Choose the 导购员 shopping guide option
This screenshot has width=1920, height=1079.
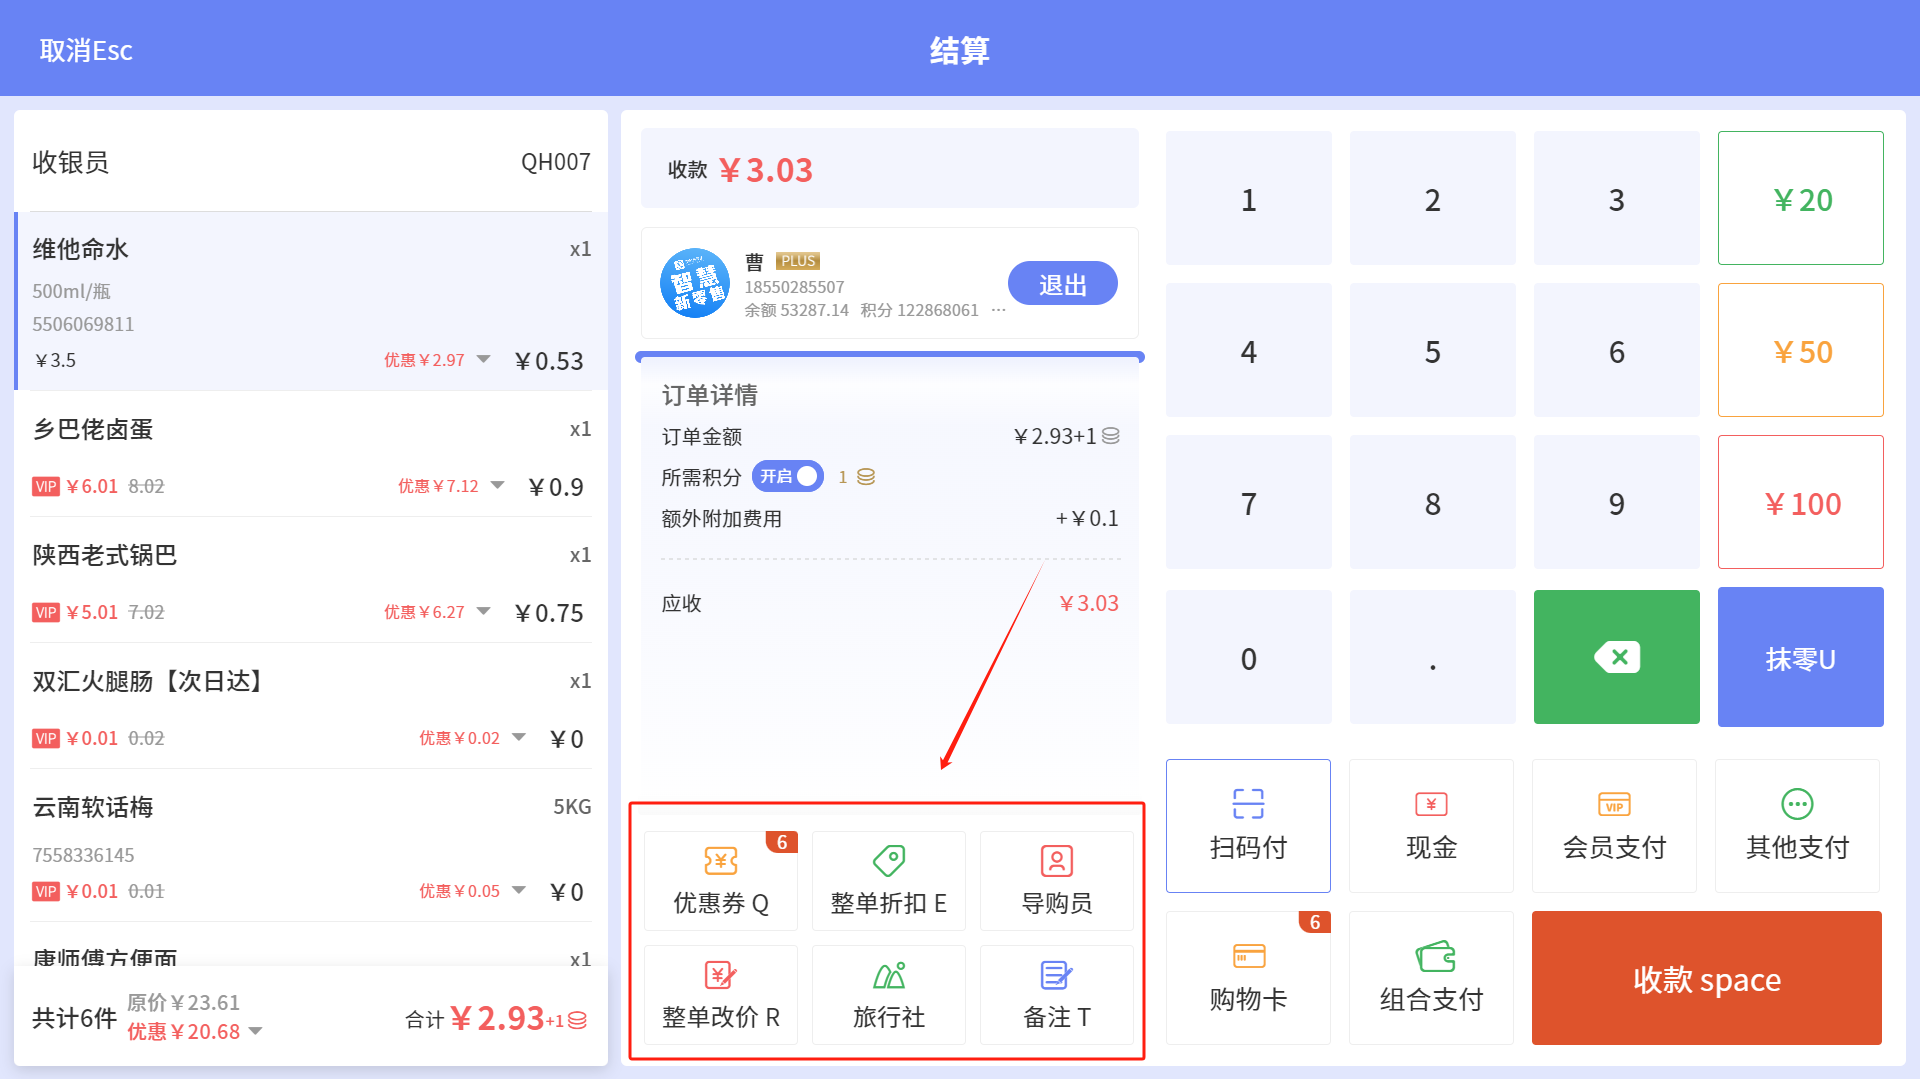pyautogui.click(x=1057, y=881)
